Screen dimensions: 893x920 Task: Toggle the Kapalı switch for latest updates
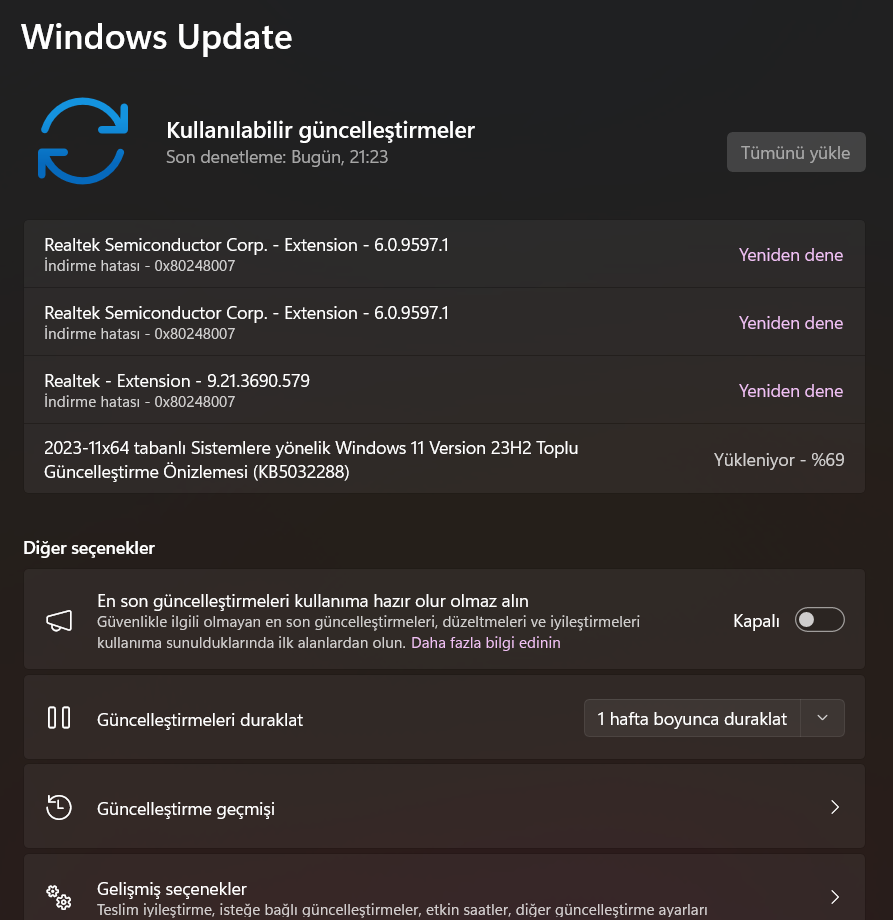(820, 620)
